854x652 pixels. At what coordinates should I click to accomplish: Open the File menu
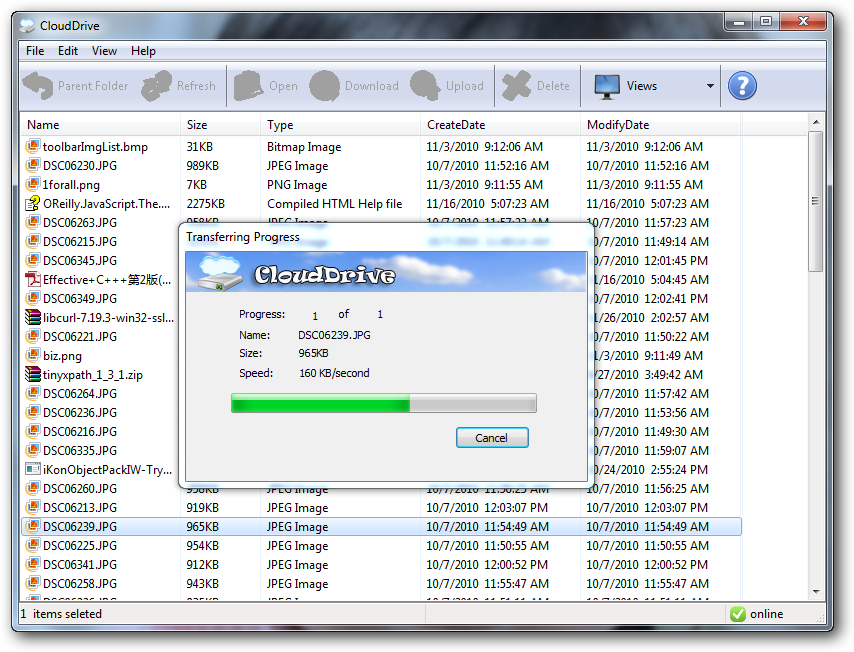(x=35, y=51)
